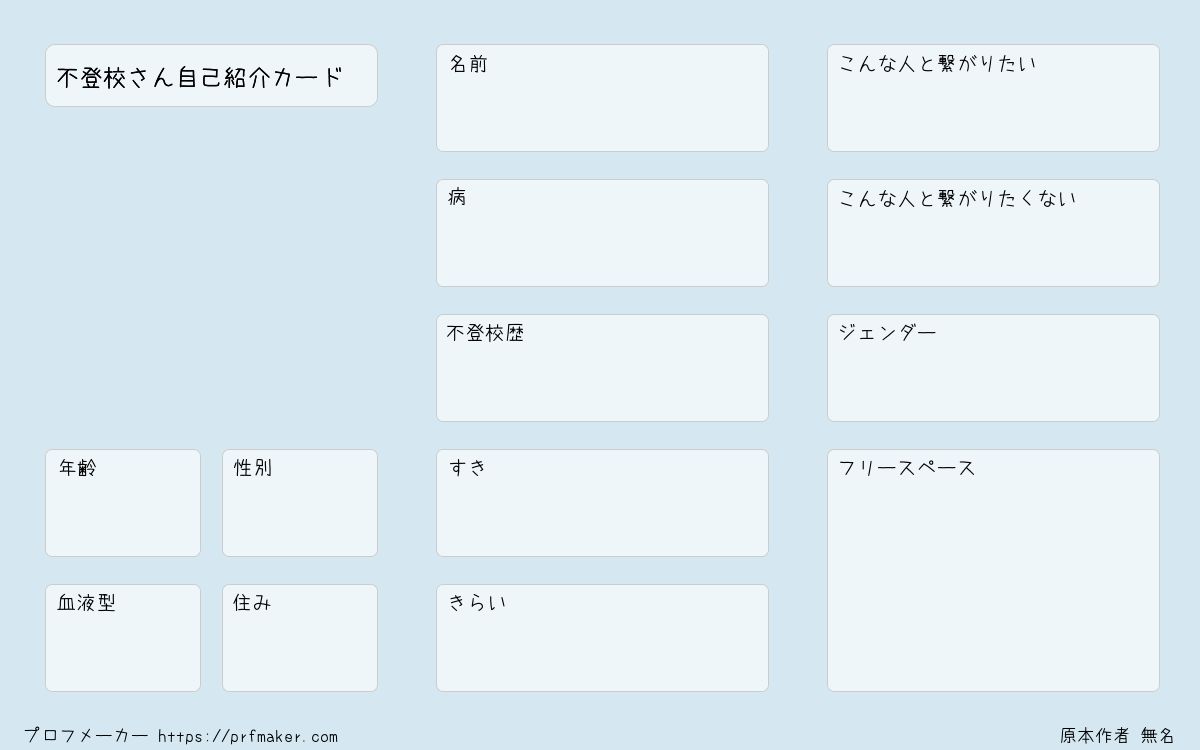Select the こんな人と繋がりたい box
1200x750 pixels.
coord(993,98)
